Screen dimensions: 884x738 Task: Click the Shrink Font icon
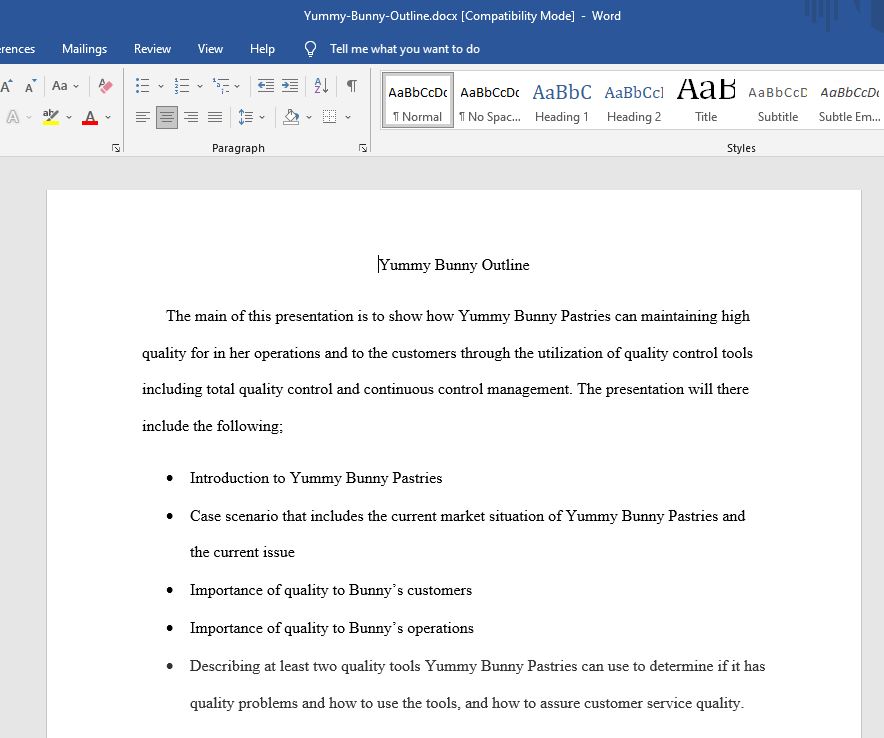click(30, 86)
